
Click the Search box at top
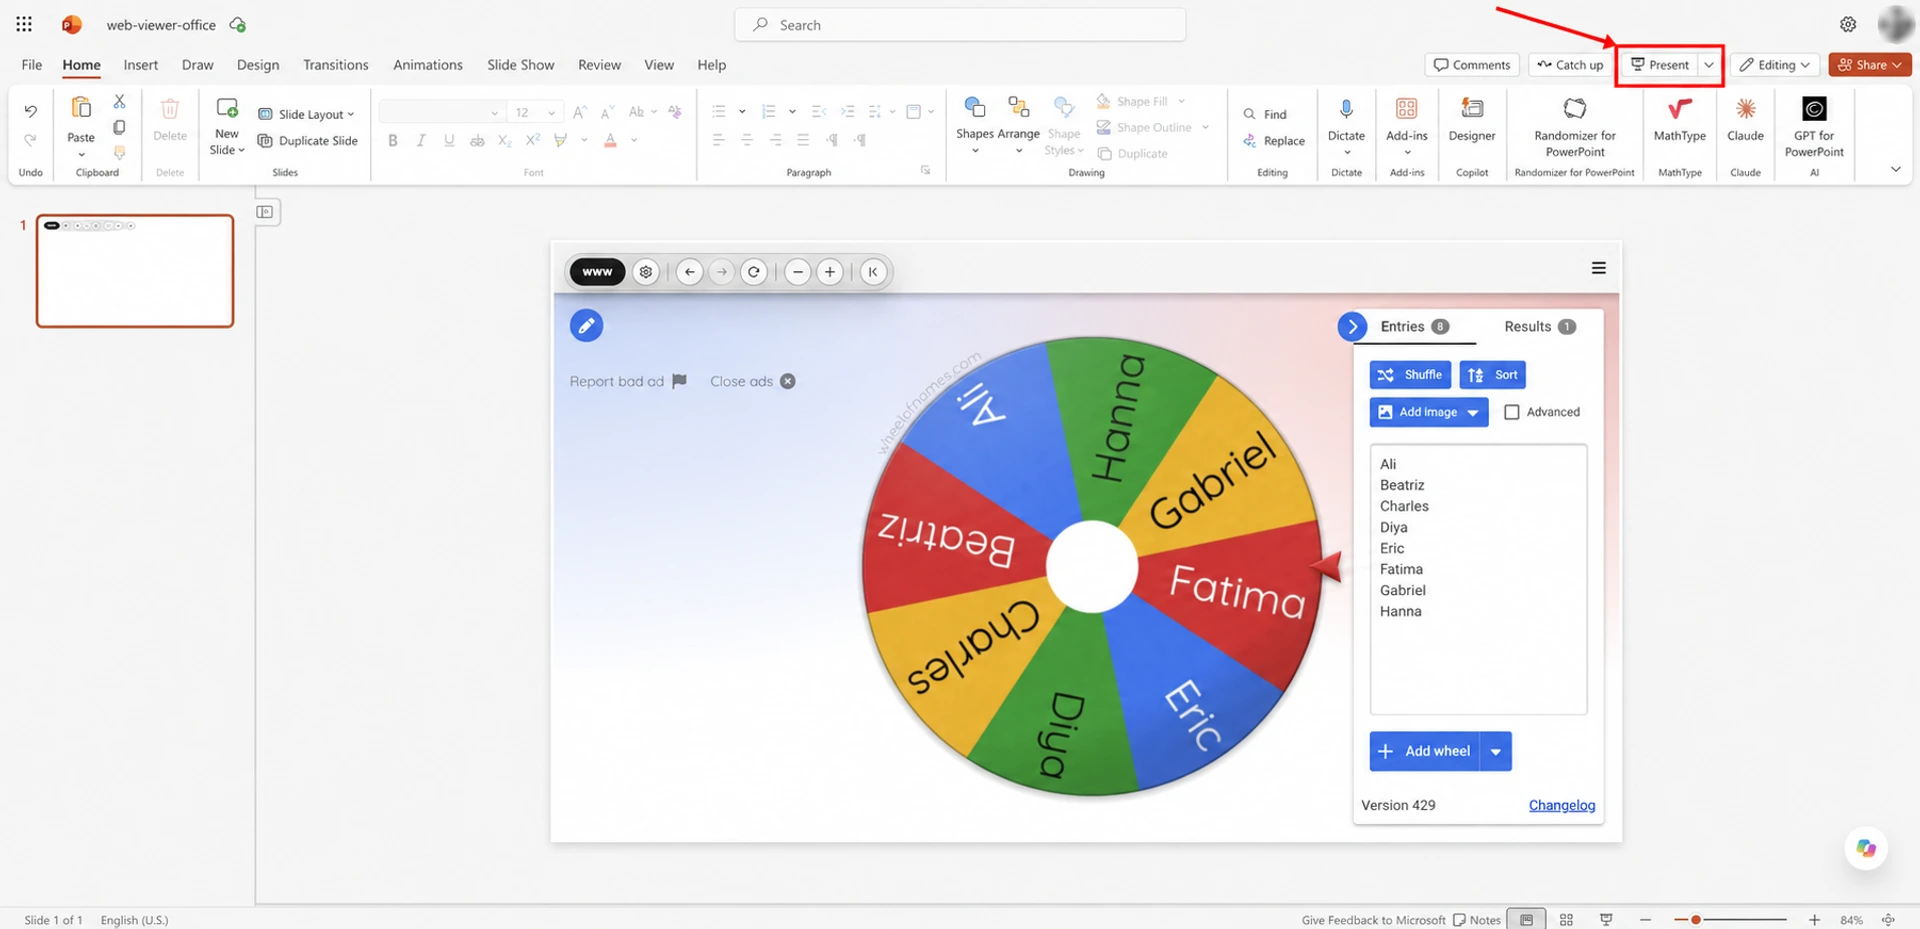click(x=960, y=25)
